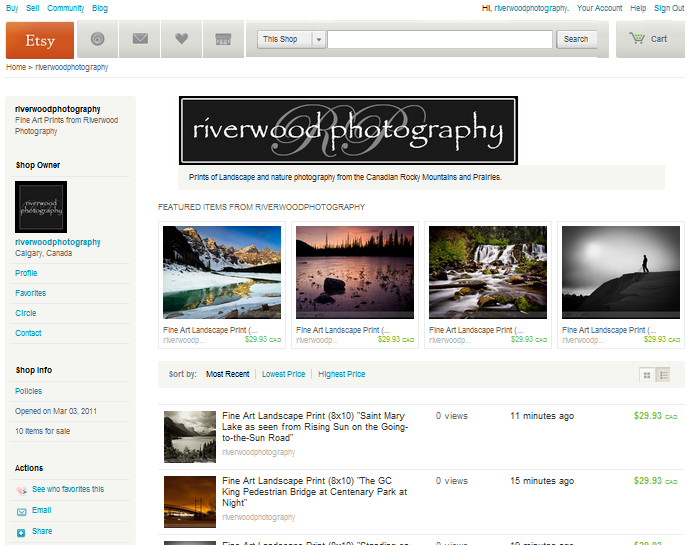This screenshot has height=545, width=687.
Task: Open Saint Mary Lake listing title
Action: [x=315, y=427]
